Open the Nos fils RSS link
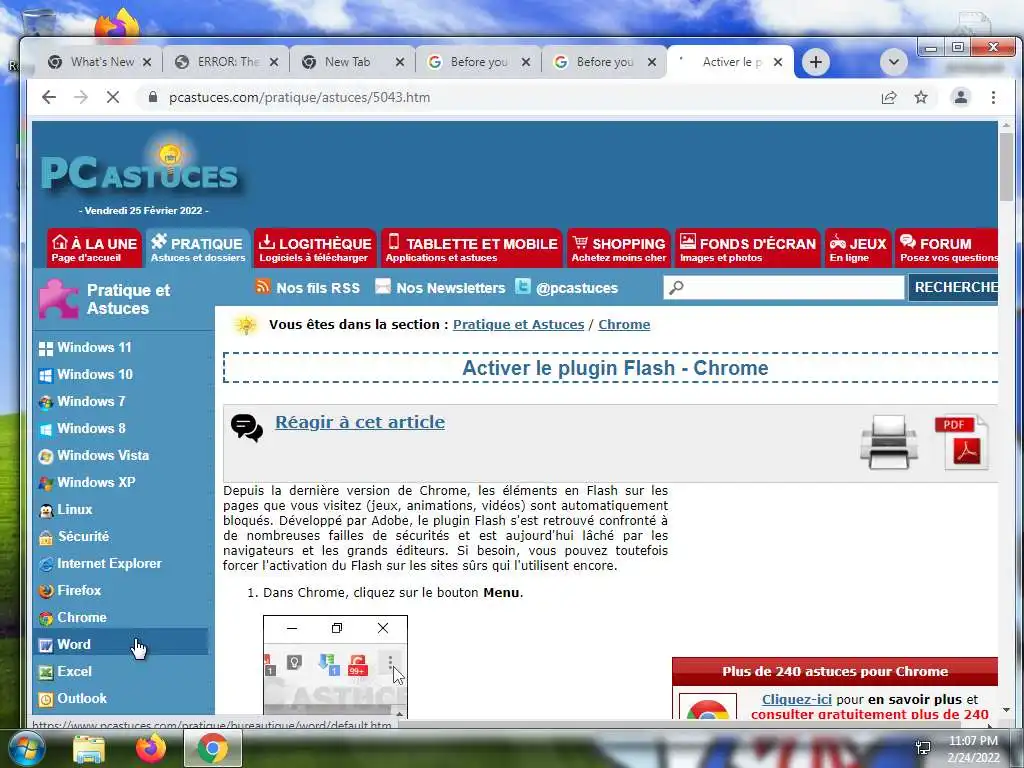Viewport: 1024px width, 768px height. pyautogui.click(x=318, y=288)
